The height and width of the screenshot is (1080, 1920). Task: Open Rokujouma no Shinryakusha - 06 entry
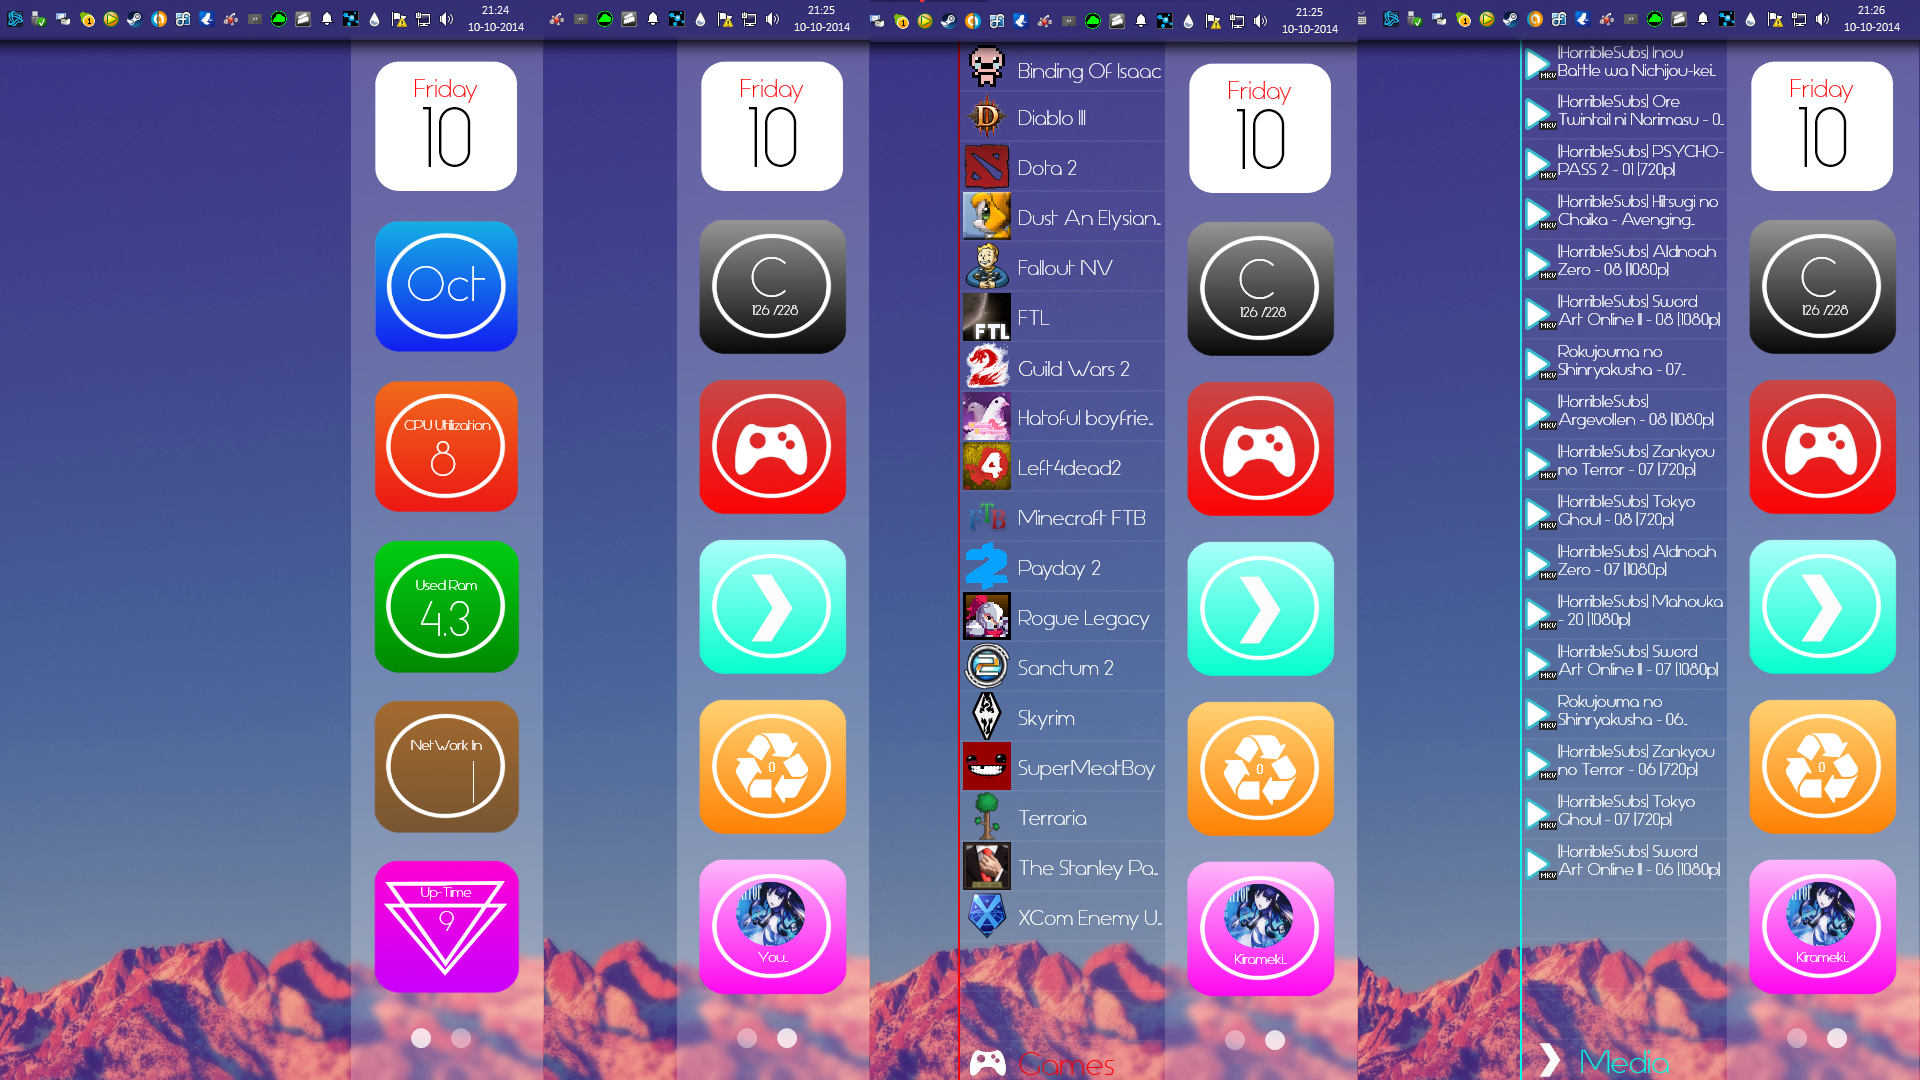coord(1625,712)
